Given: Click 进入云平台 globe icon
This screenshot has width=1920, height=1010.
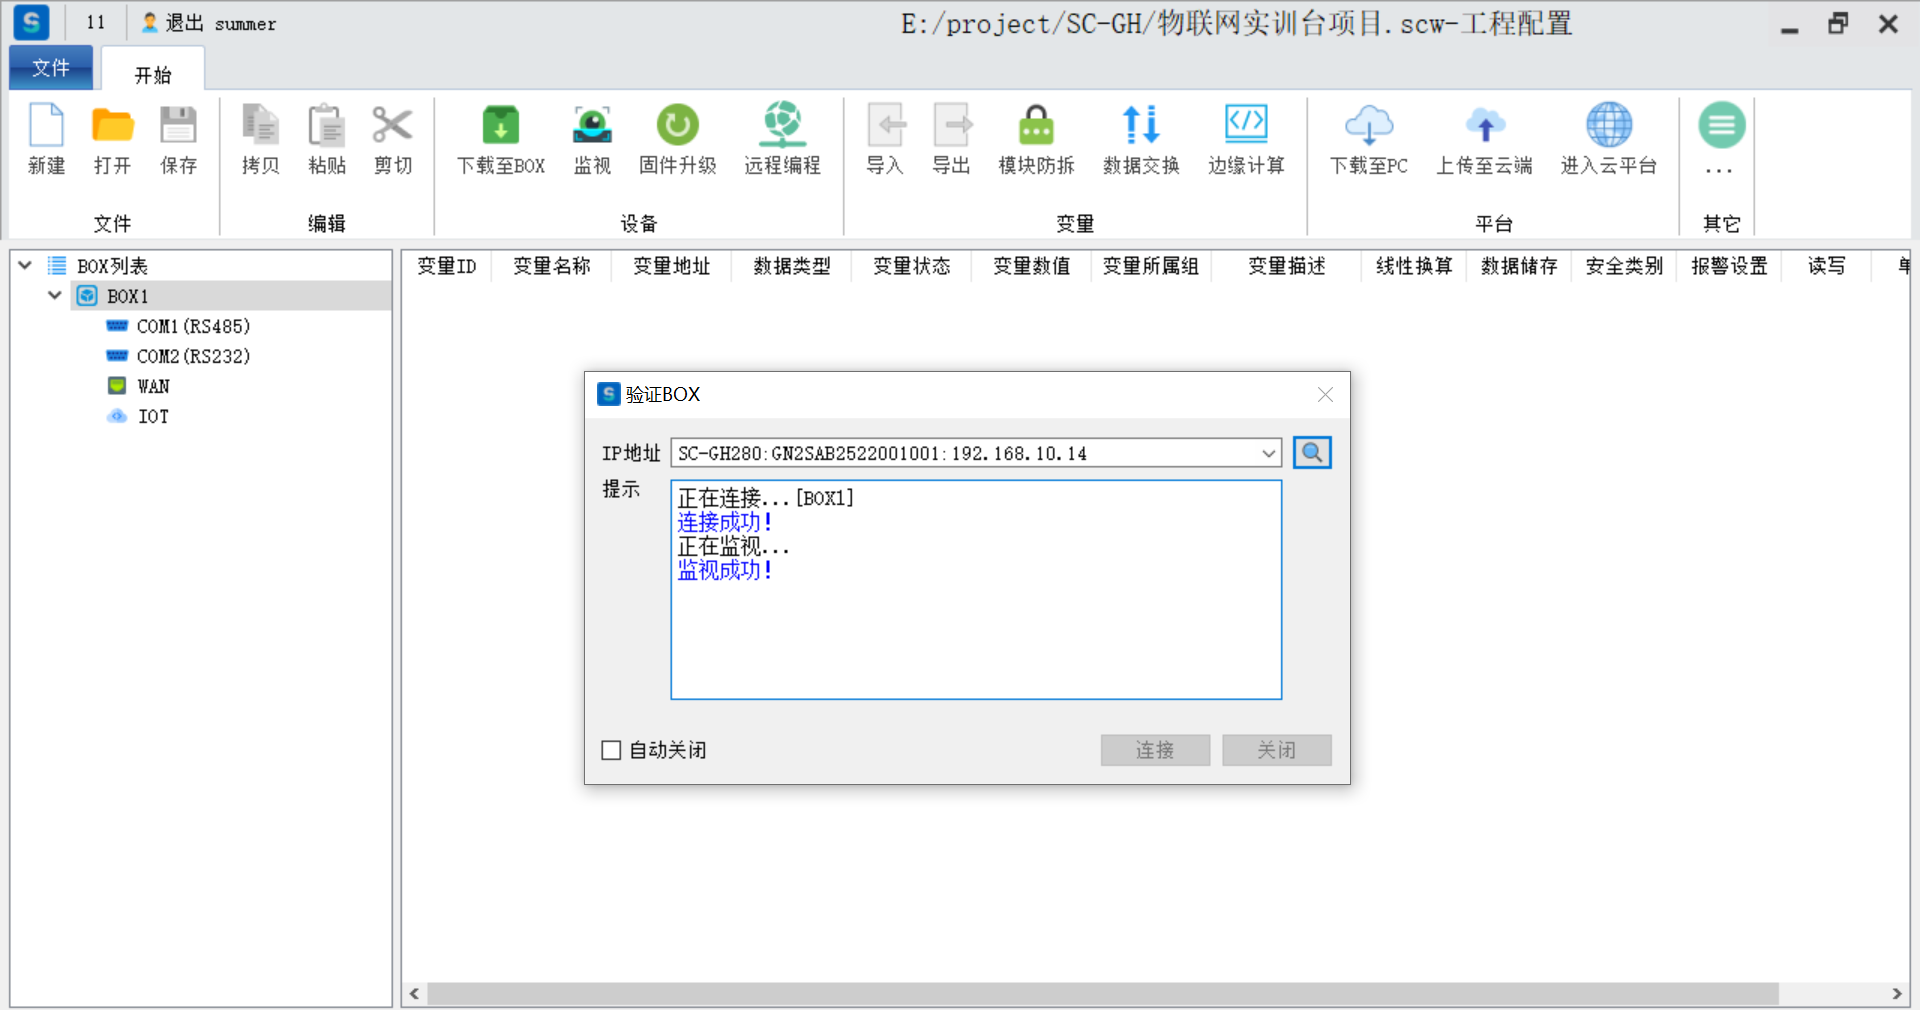Looking at the screenshot, I should click(1608, 127).
